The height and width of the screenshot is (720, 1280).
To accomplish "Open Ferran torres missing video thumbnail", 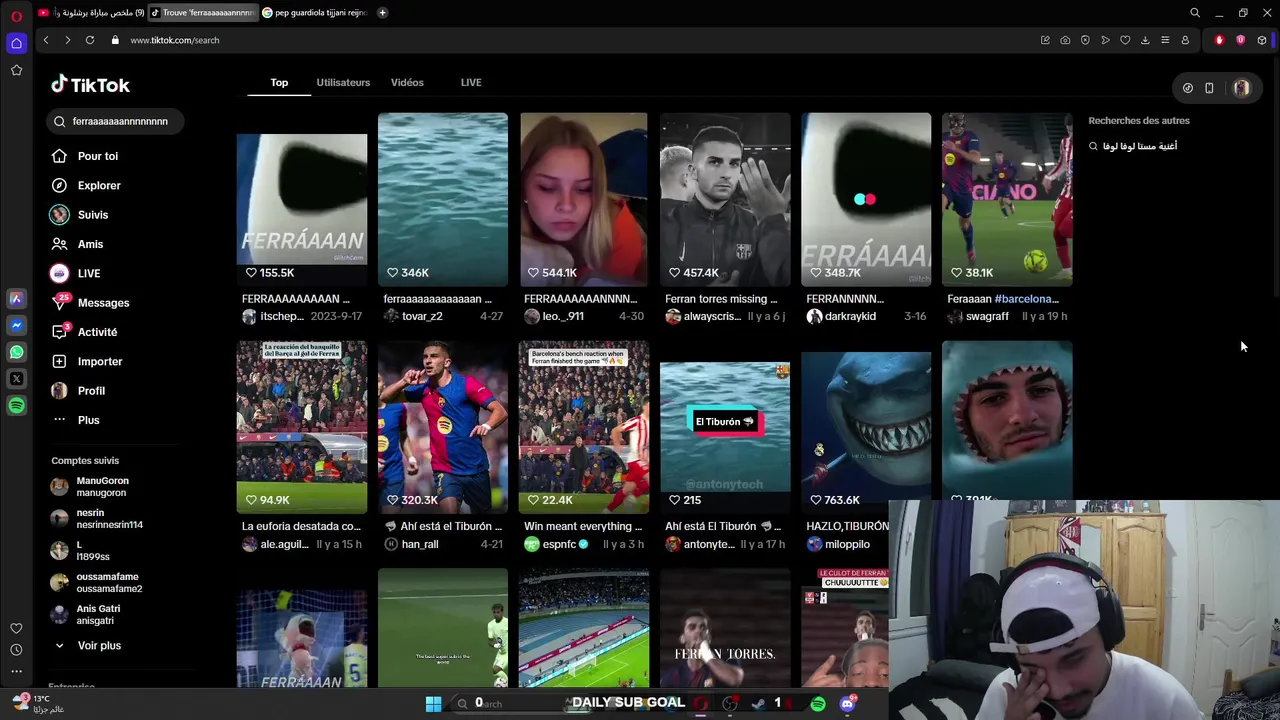I will point(725,199).
